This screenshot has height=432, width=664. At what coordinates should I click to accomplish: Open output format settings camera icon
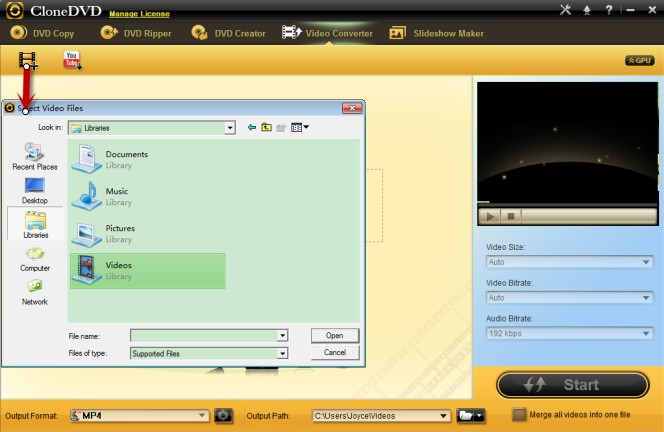223,415
